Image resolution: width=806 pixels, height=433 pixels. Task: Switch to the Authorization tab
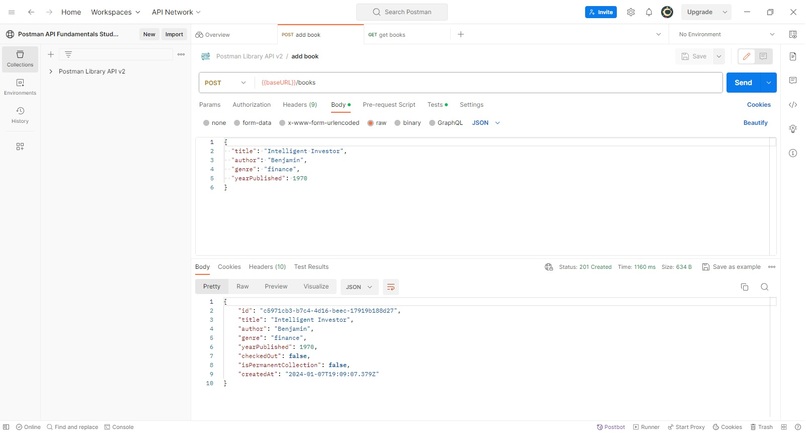click(251, 105)
